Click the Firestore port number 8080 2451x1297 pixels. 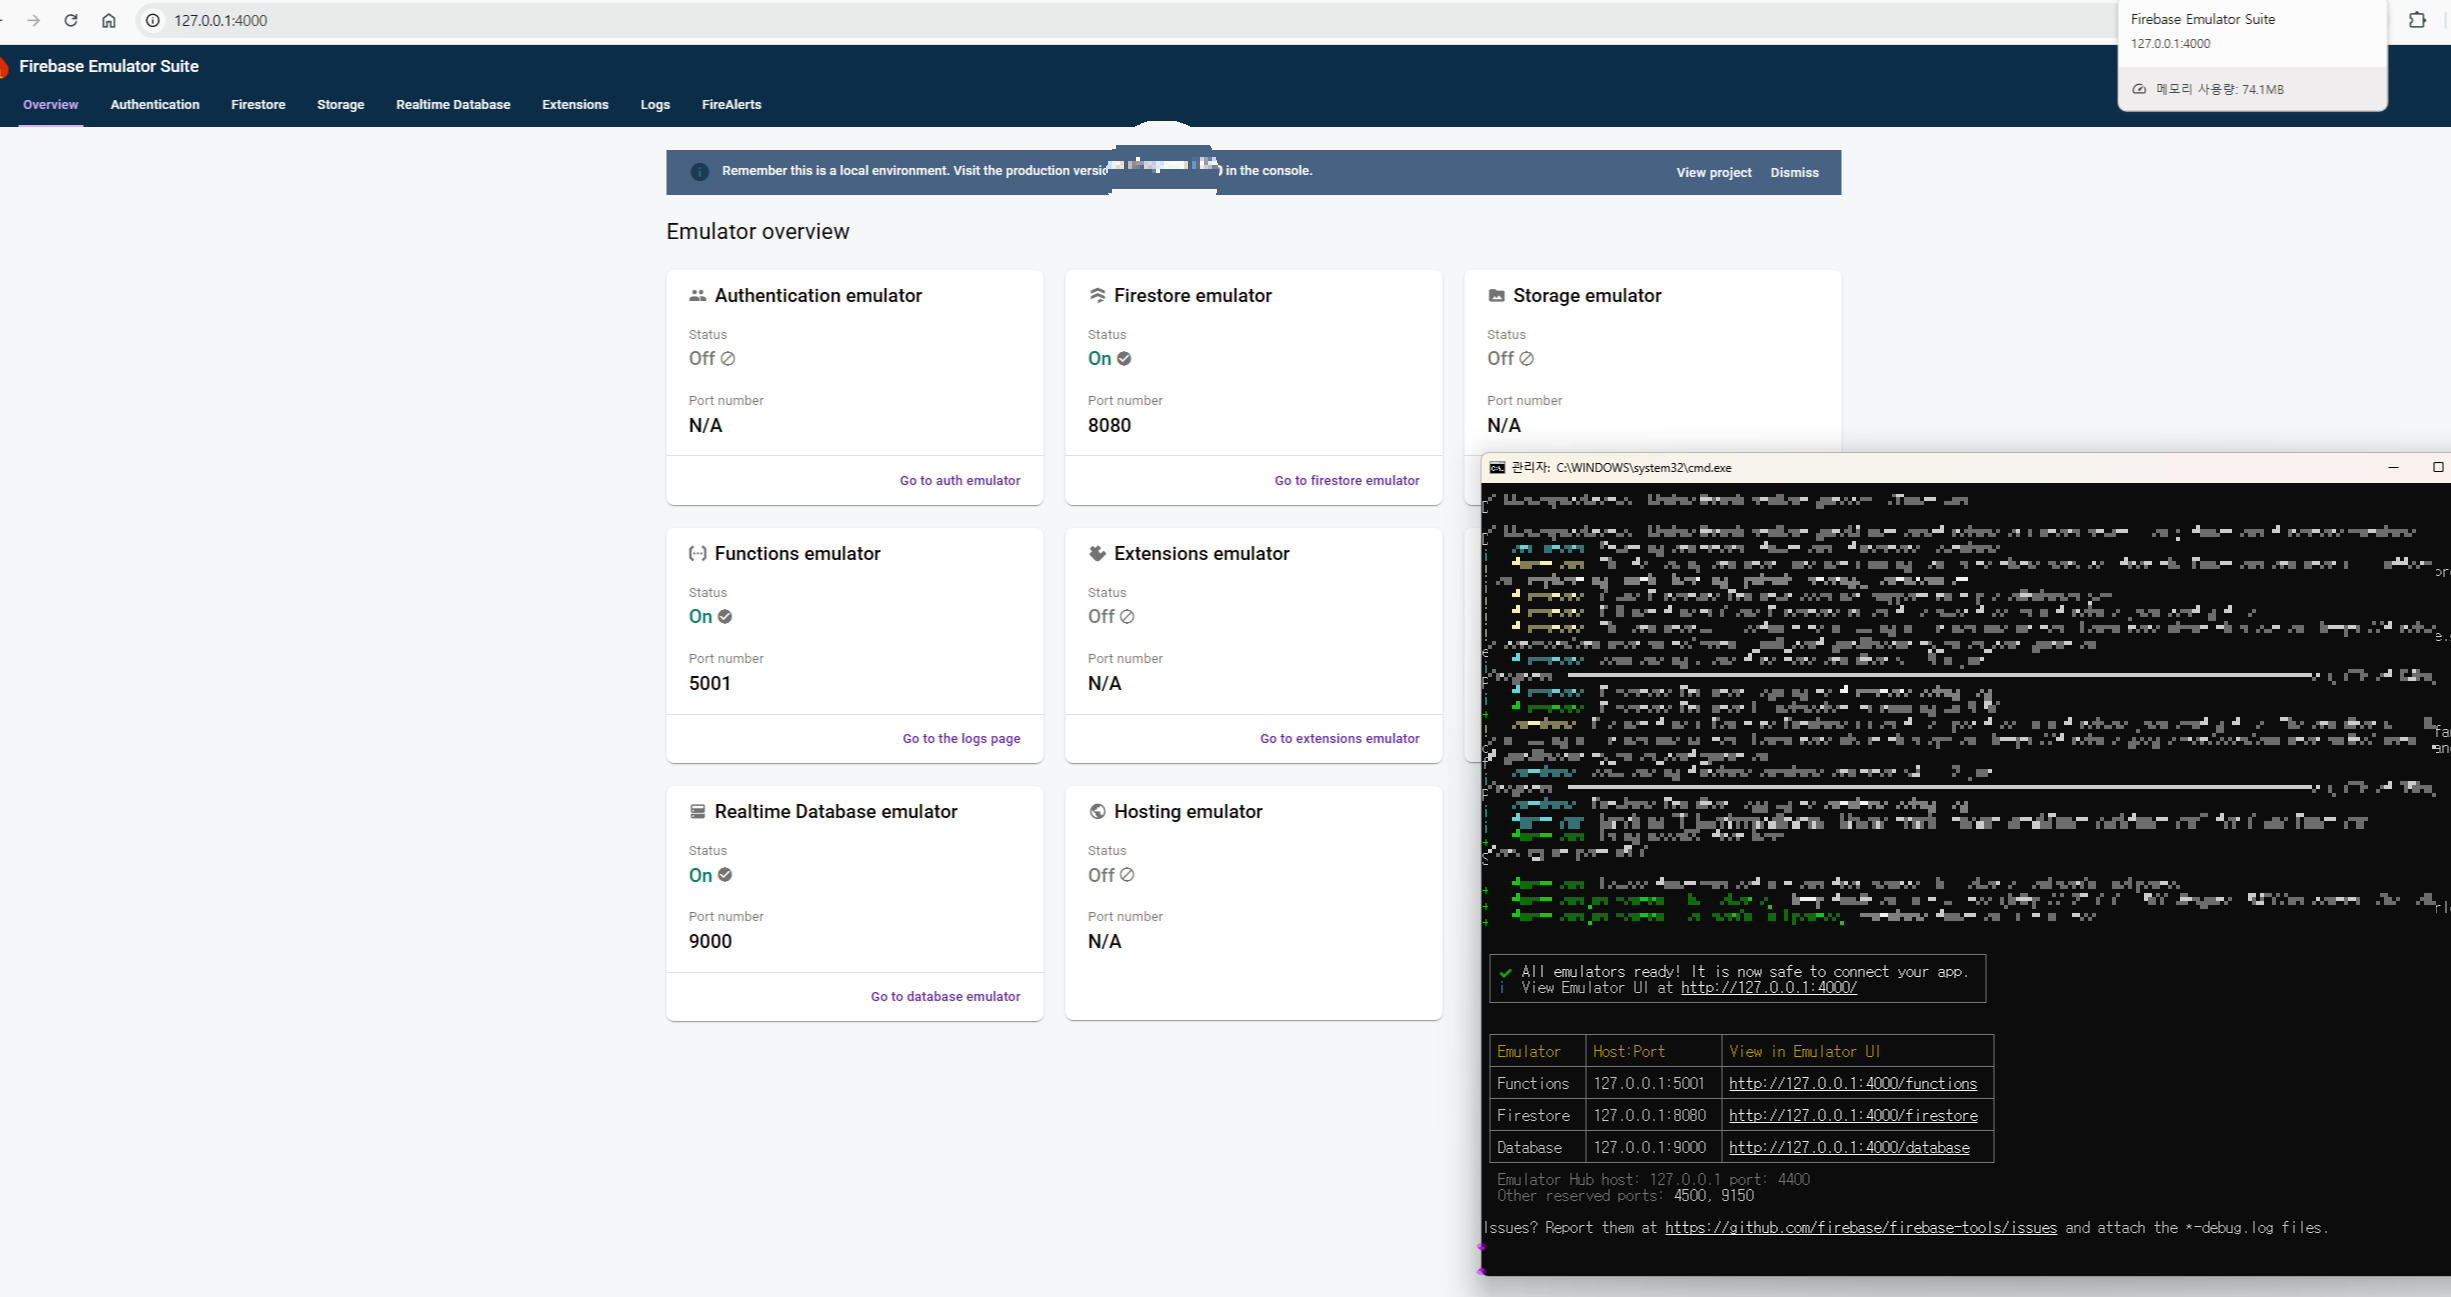click(1109, 425)
